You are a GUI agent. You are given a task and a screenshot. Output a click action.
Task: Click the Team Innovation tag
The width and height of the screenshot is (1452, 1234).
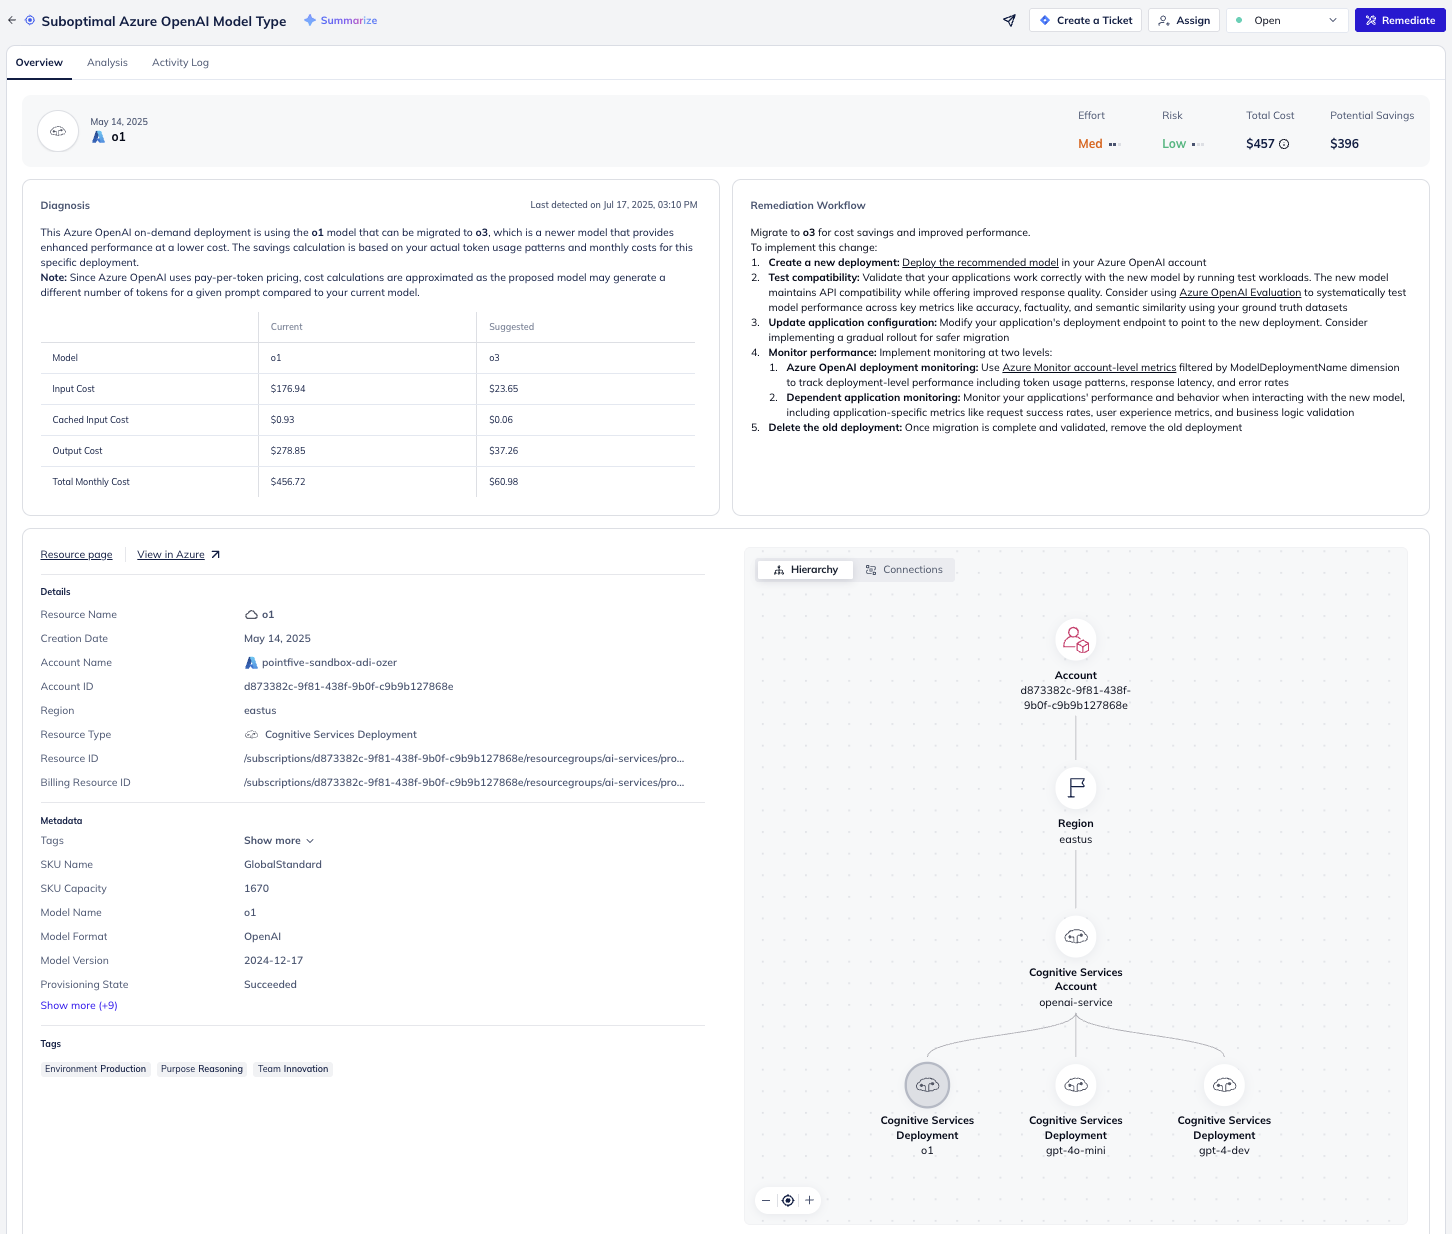click(293, 1069)
